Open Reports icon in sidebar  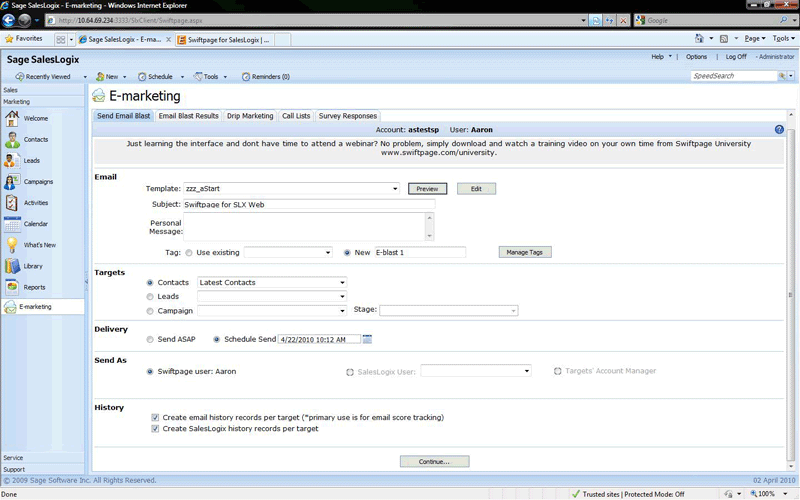pyautogui.click(x=12, y=287)
